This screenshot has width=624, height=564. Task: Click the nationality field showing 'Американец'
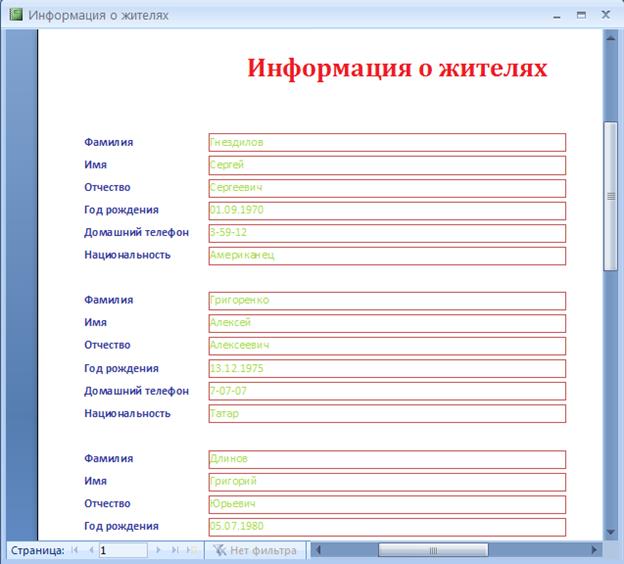[386, 255]
